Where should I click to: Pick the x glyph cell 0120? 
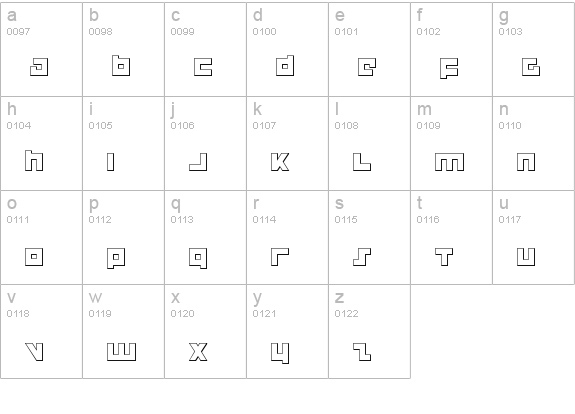tap(205, 331)
